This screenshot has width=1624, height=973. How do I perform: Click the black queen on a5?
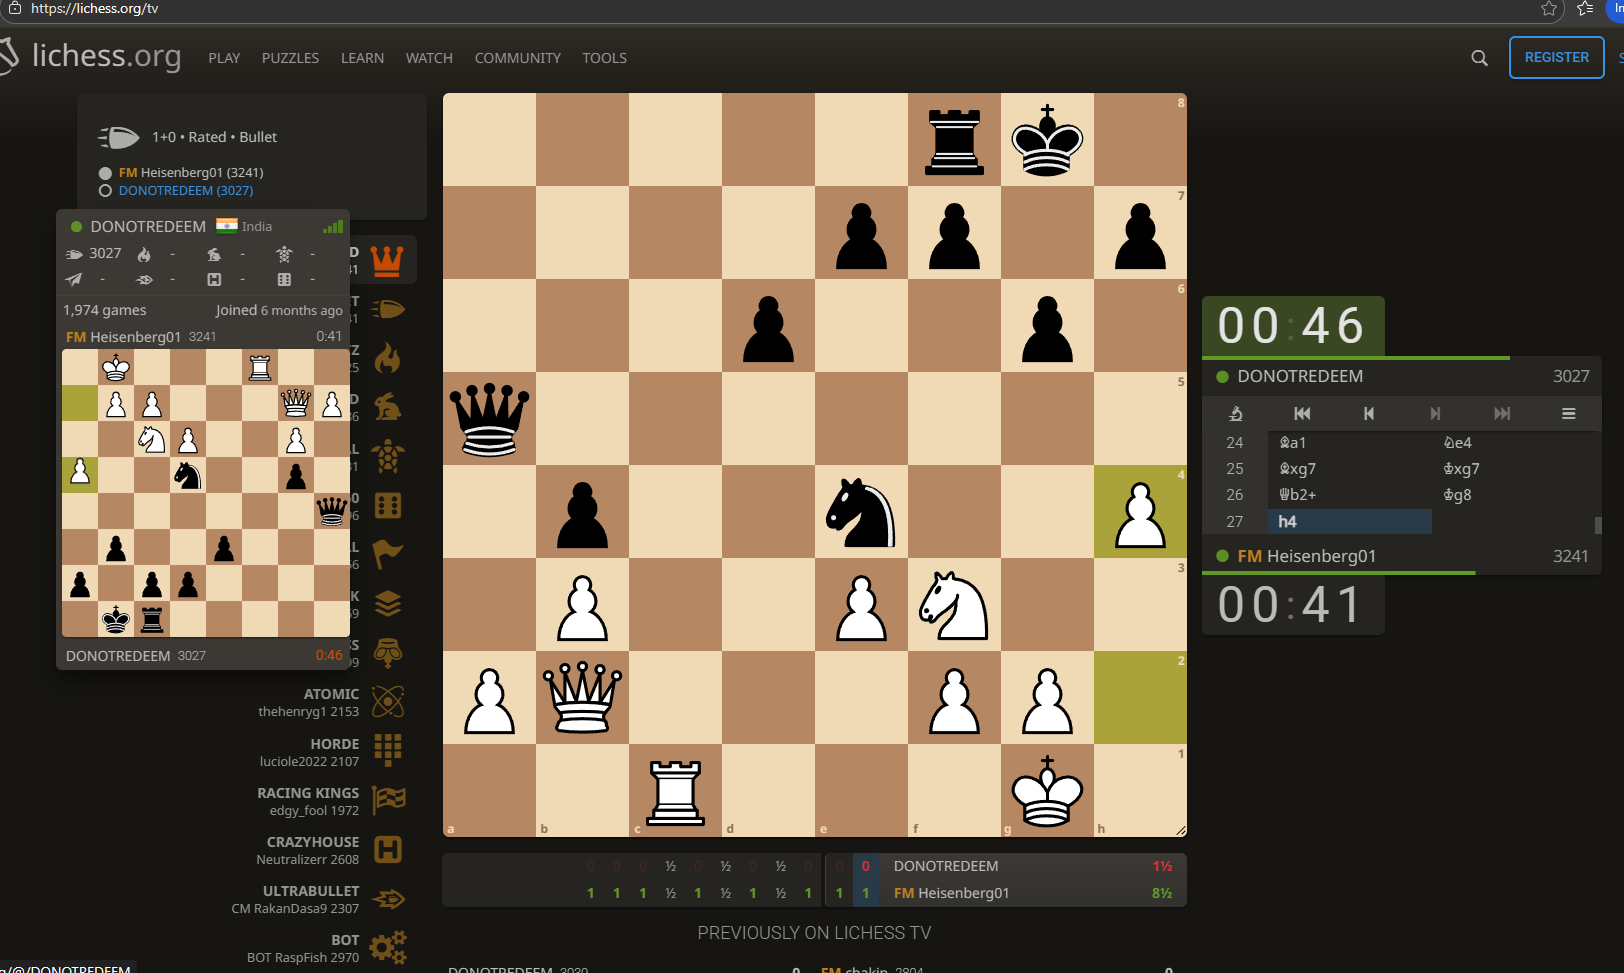490,419
